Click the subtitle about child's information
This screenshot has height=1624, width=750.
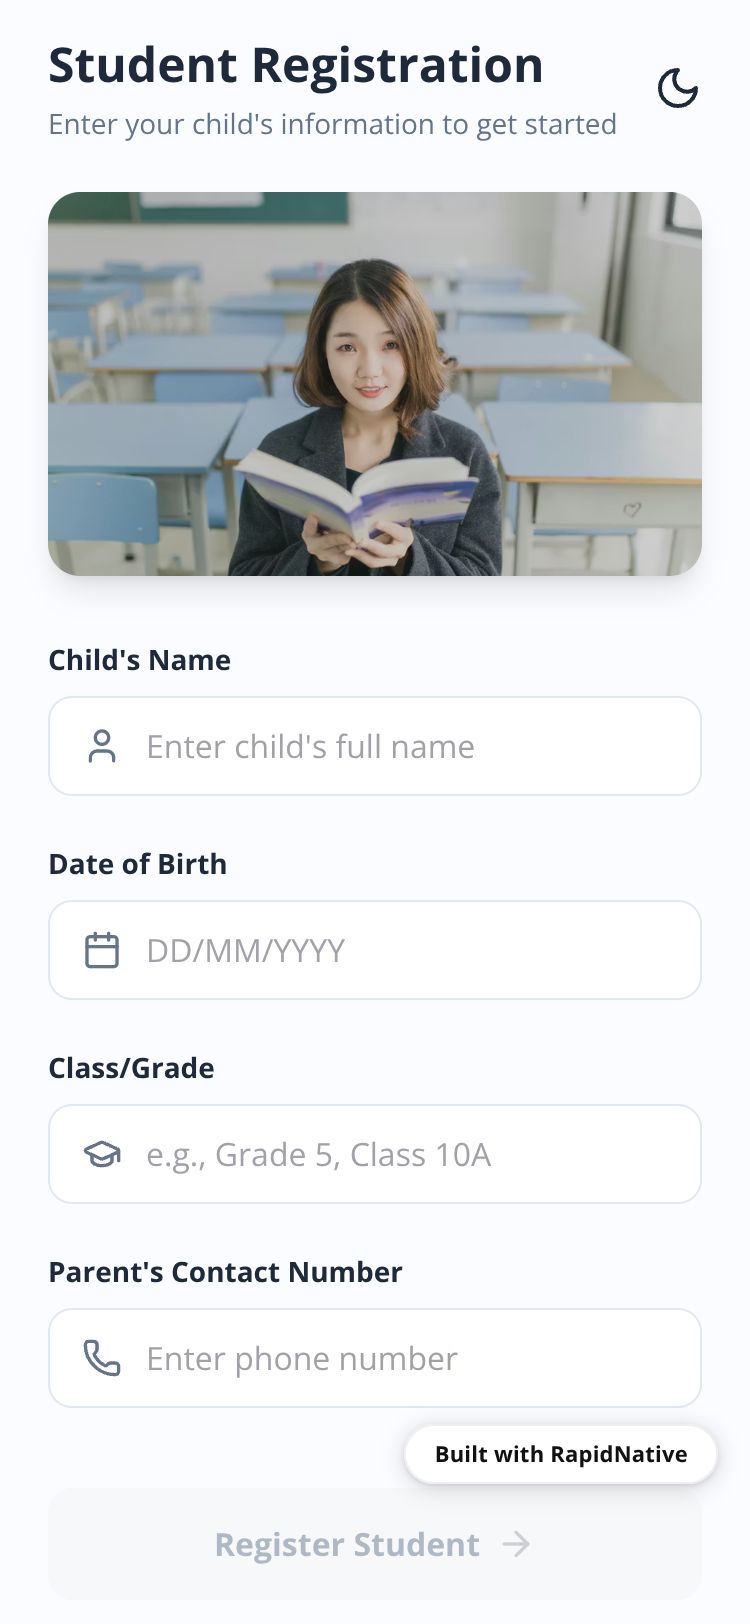tap(332, 125)
